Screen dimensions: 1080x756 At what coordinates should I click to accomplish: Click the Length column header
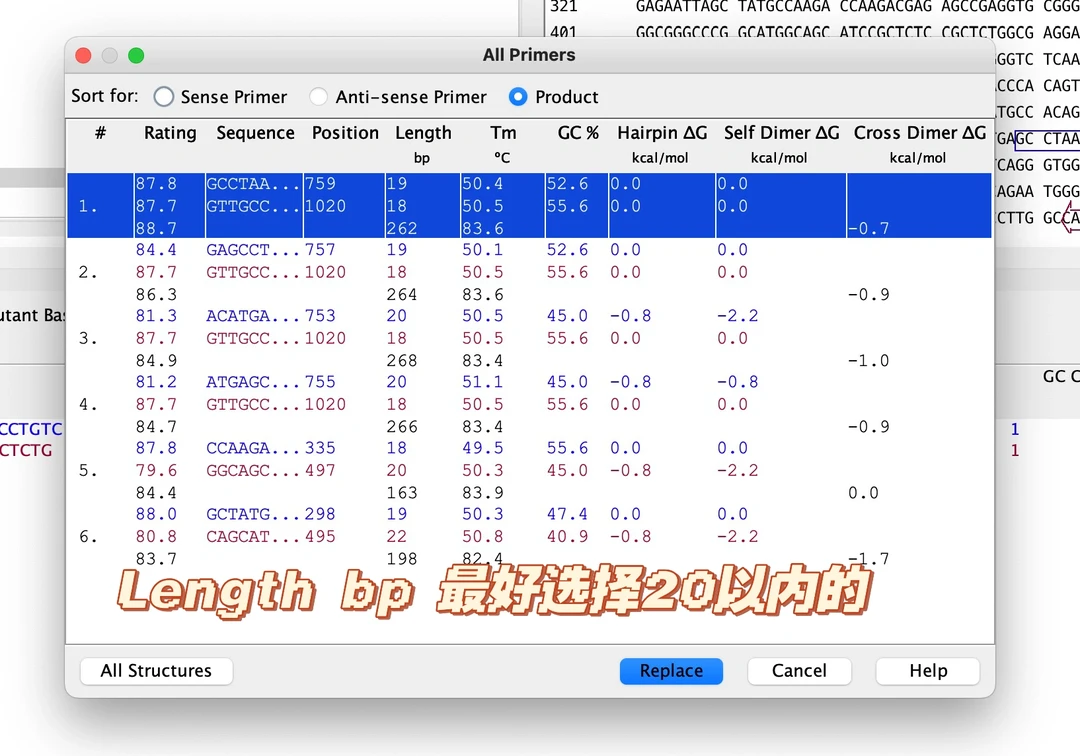423,133
